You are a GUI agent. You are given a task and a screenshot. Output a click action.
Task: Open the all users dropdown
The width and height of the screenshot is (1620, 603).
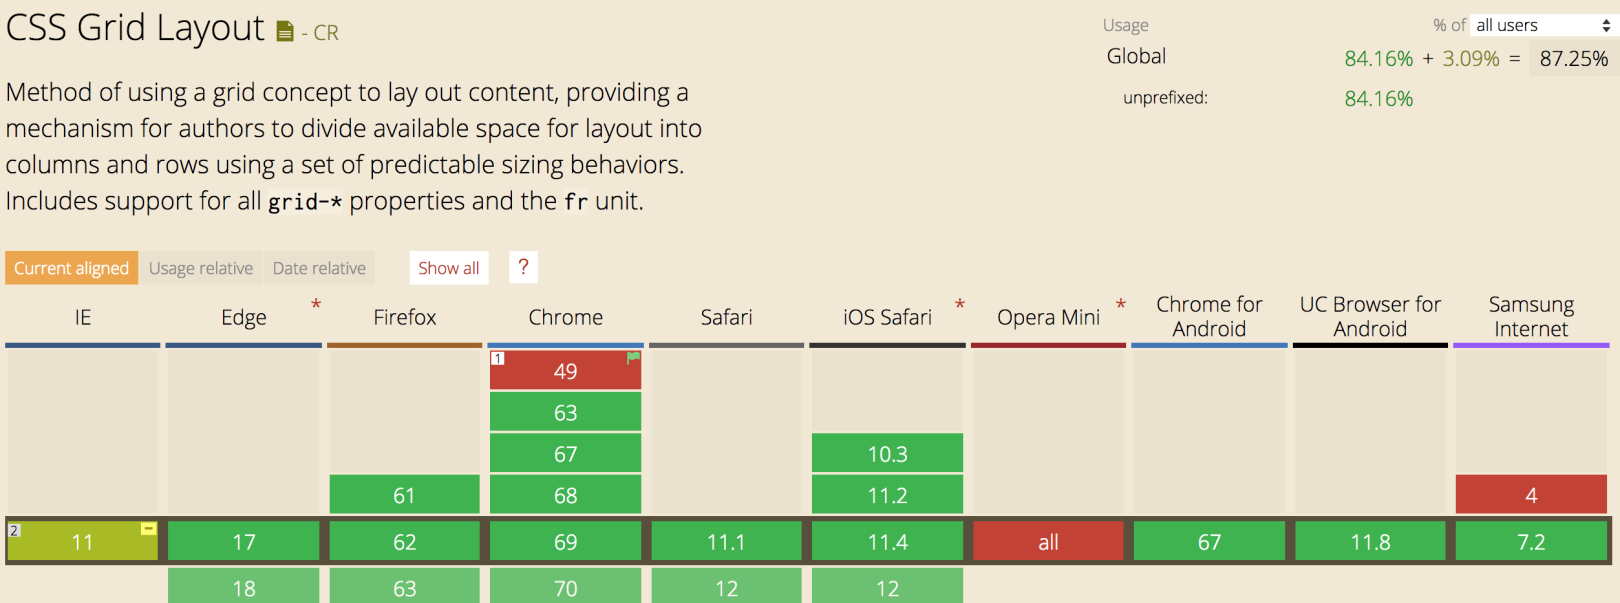coord(1543,25)
